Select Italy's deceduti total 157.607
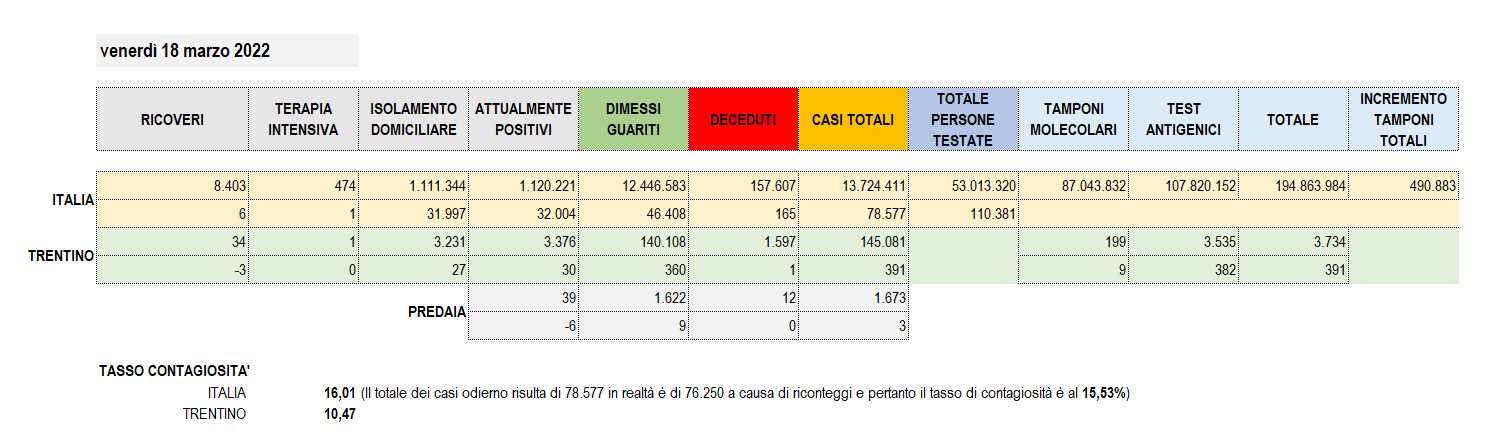 click(x=743, y=186)
